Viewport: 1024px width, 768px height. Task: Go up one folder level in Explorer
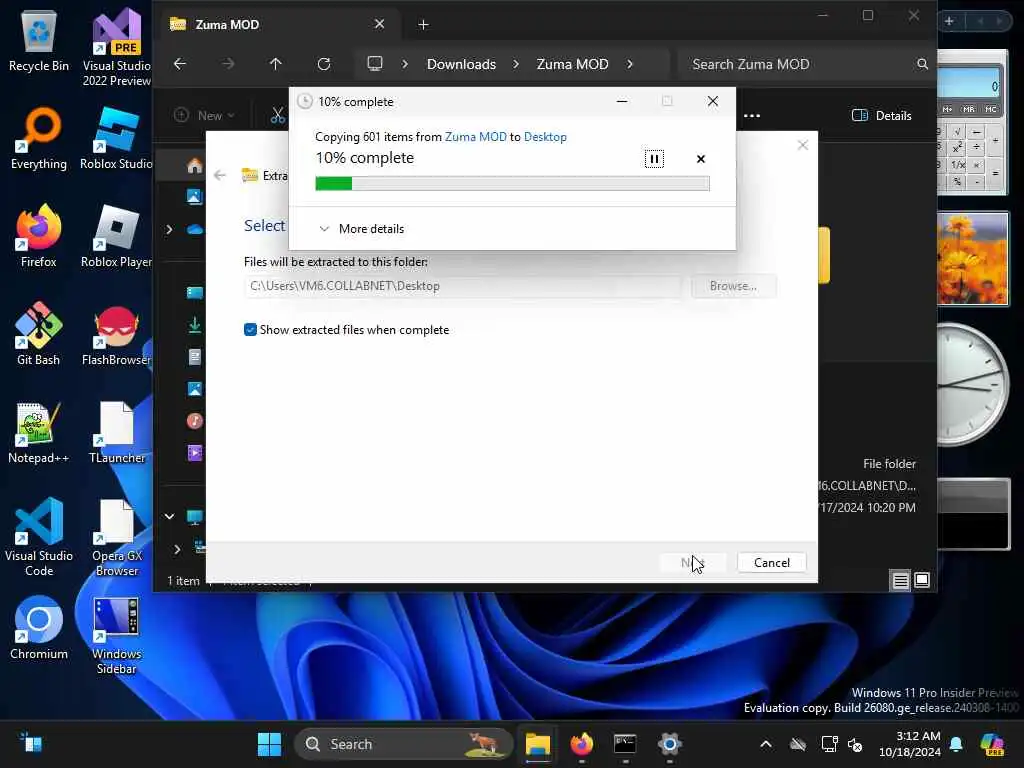pos(276,64)
